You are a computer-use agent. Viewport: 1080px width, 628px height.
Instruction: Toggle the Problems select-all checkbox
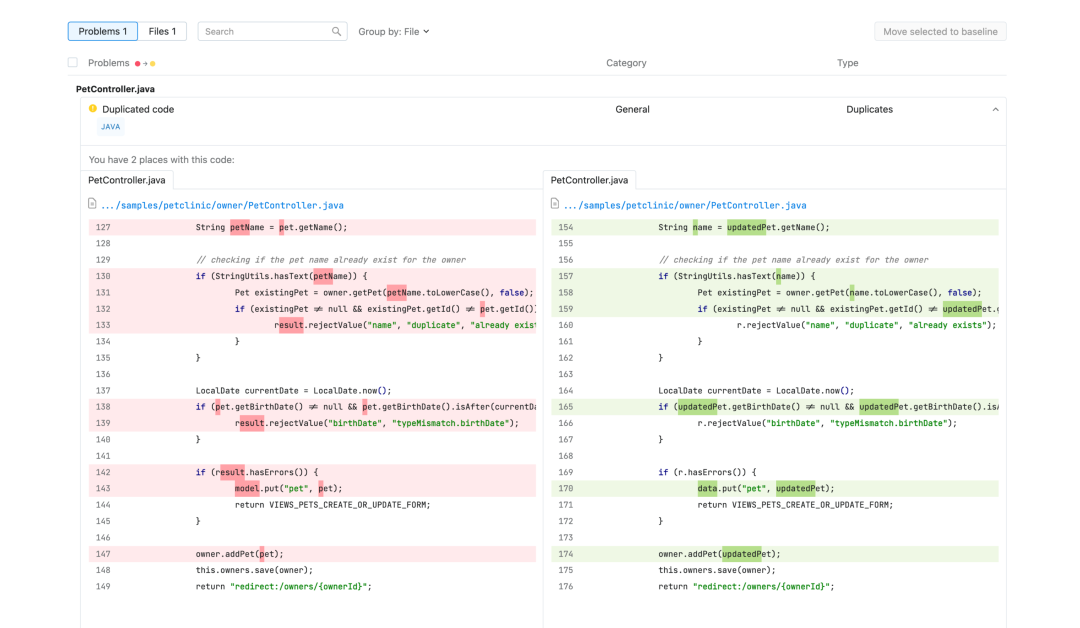coord(73,63)
